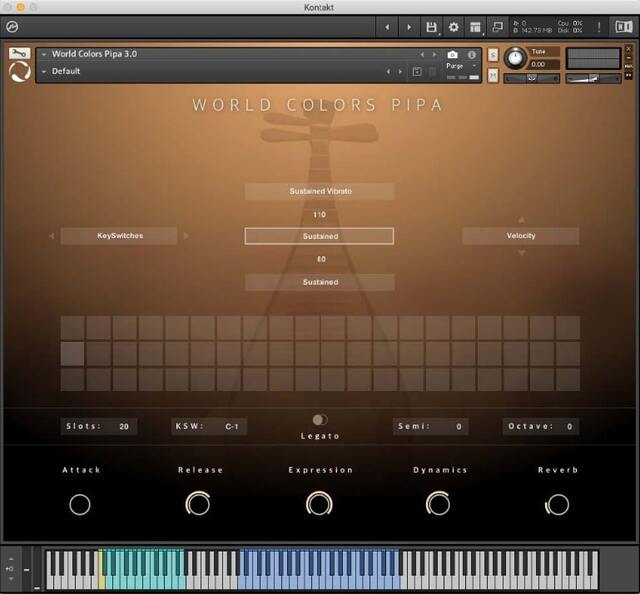Click the exclamation panic button
The image size is (640, 594).
point(599,27)
